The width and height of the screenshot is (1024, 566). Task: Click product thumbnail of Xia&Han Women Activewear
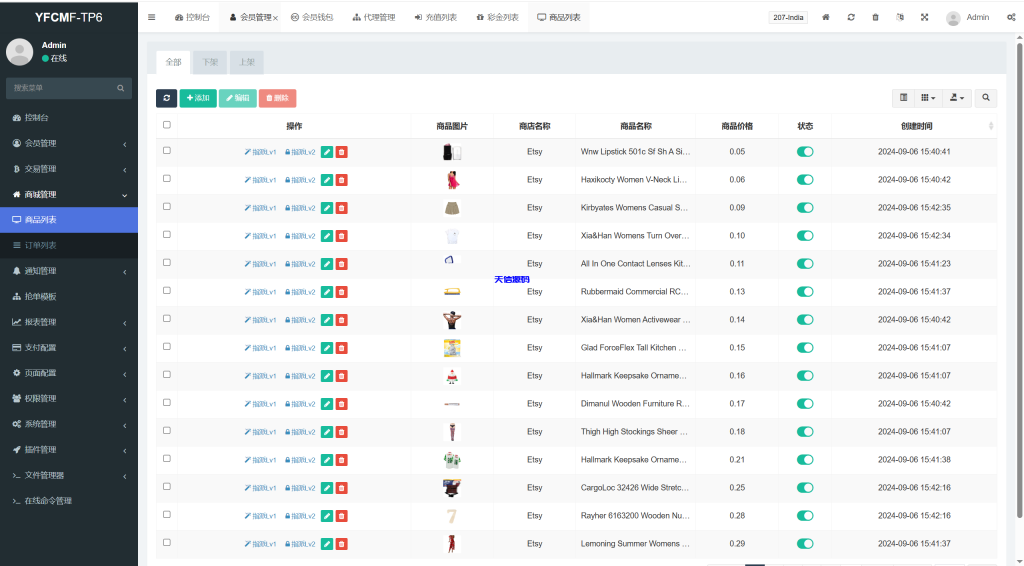click(x=451, y=320)
